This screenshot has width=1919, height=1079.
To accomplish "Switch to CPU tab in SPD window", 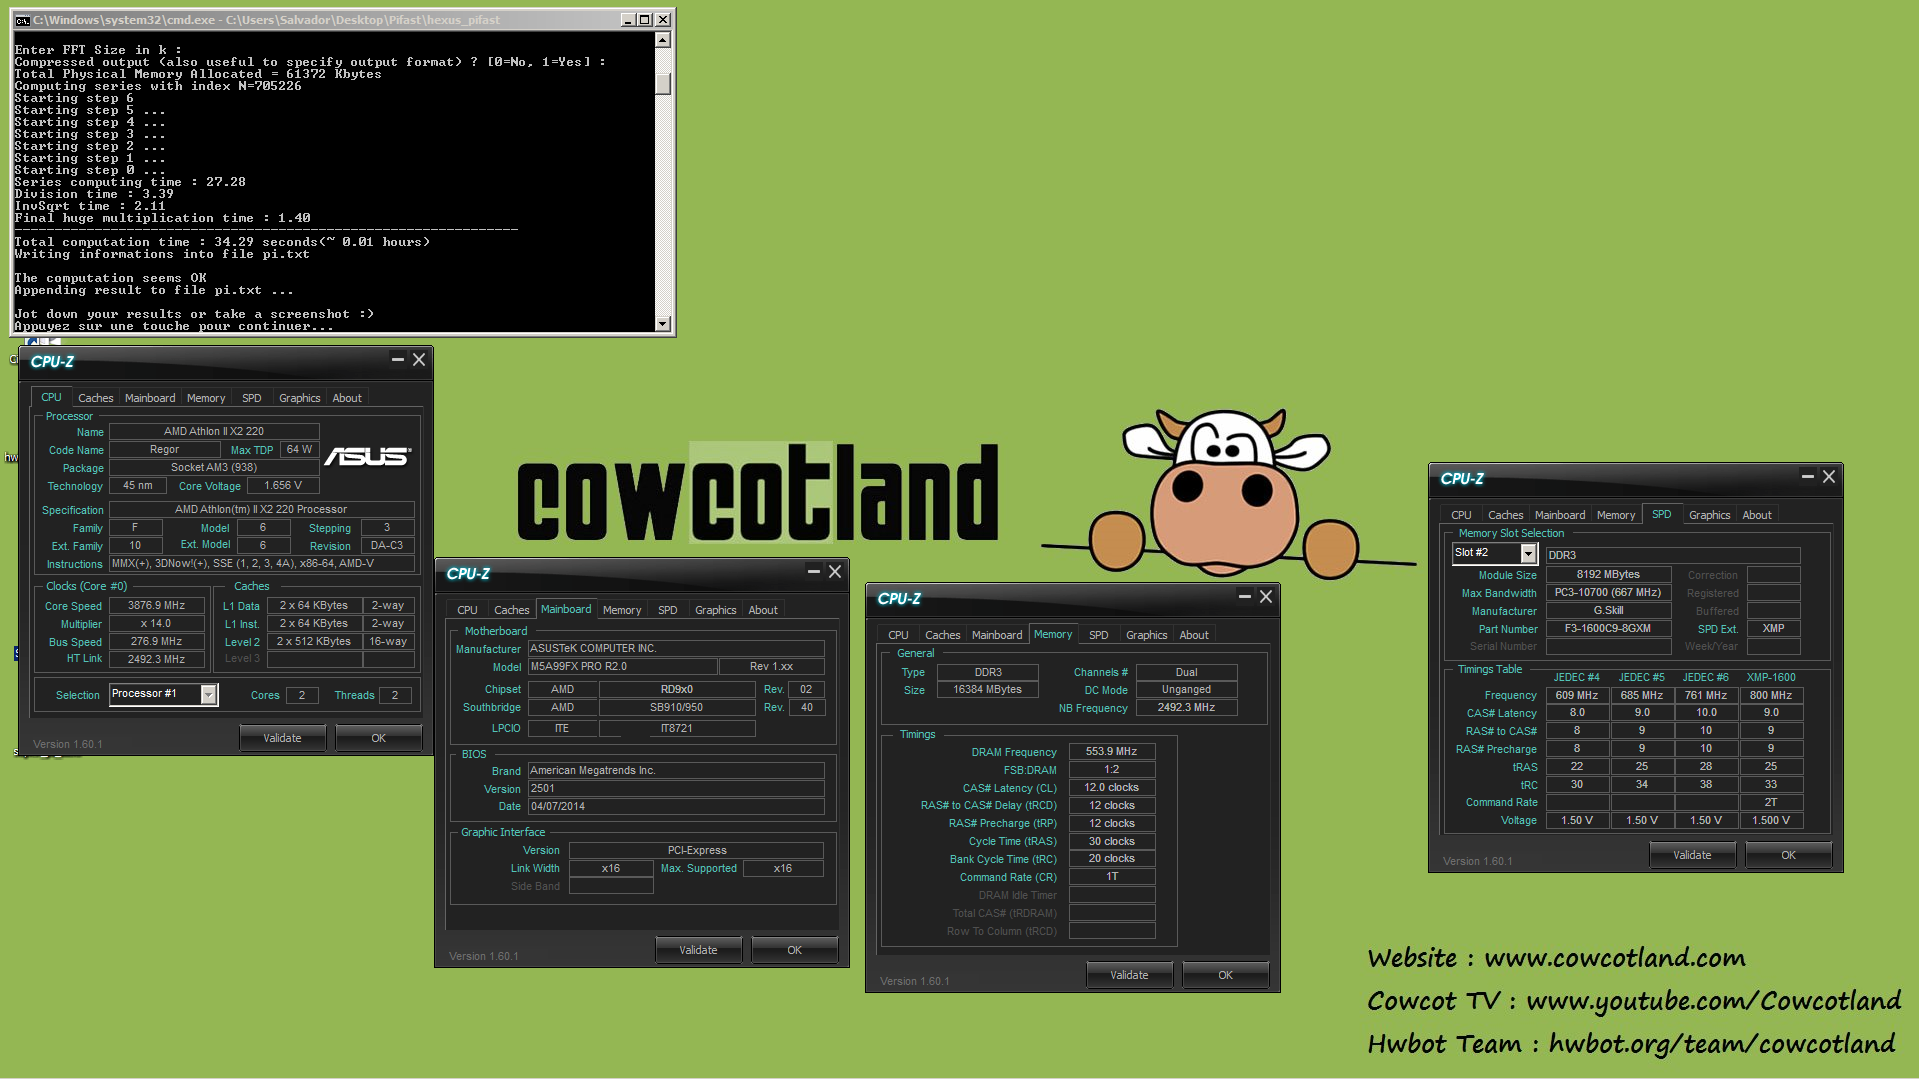I will (1461, 515).
